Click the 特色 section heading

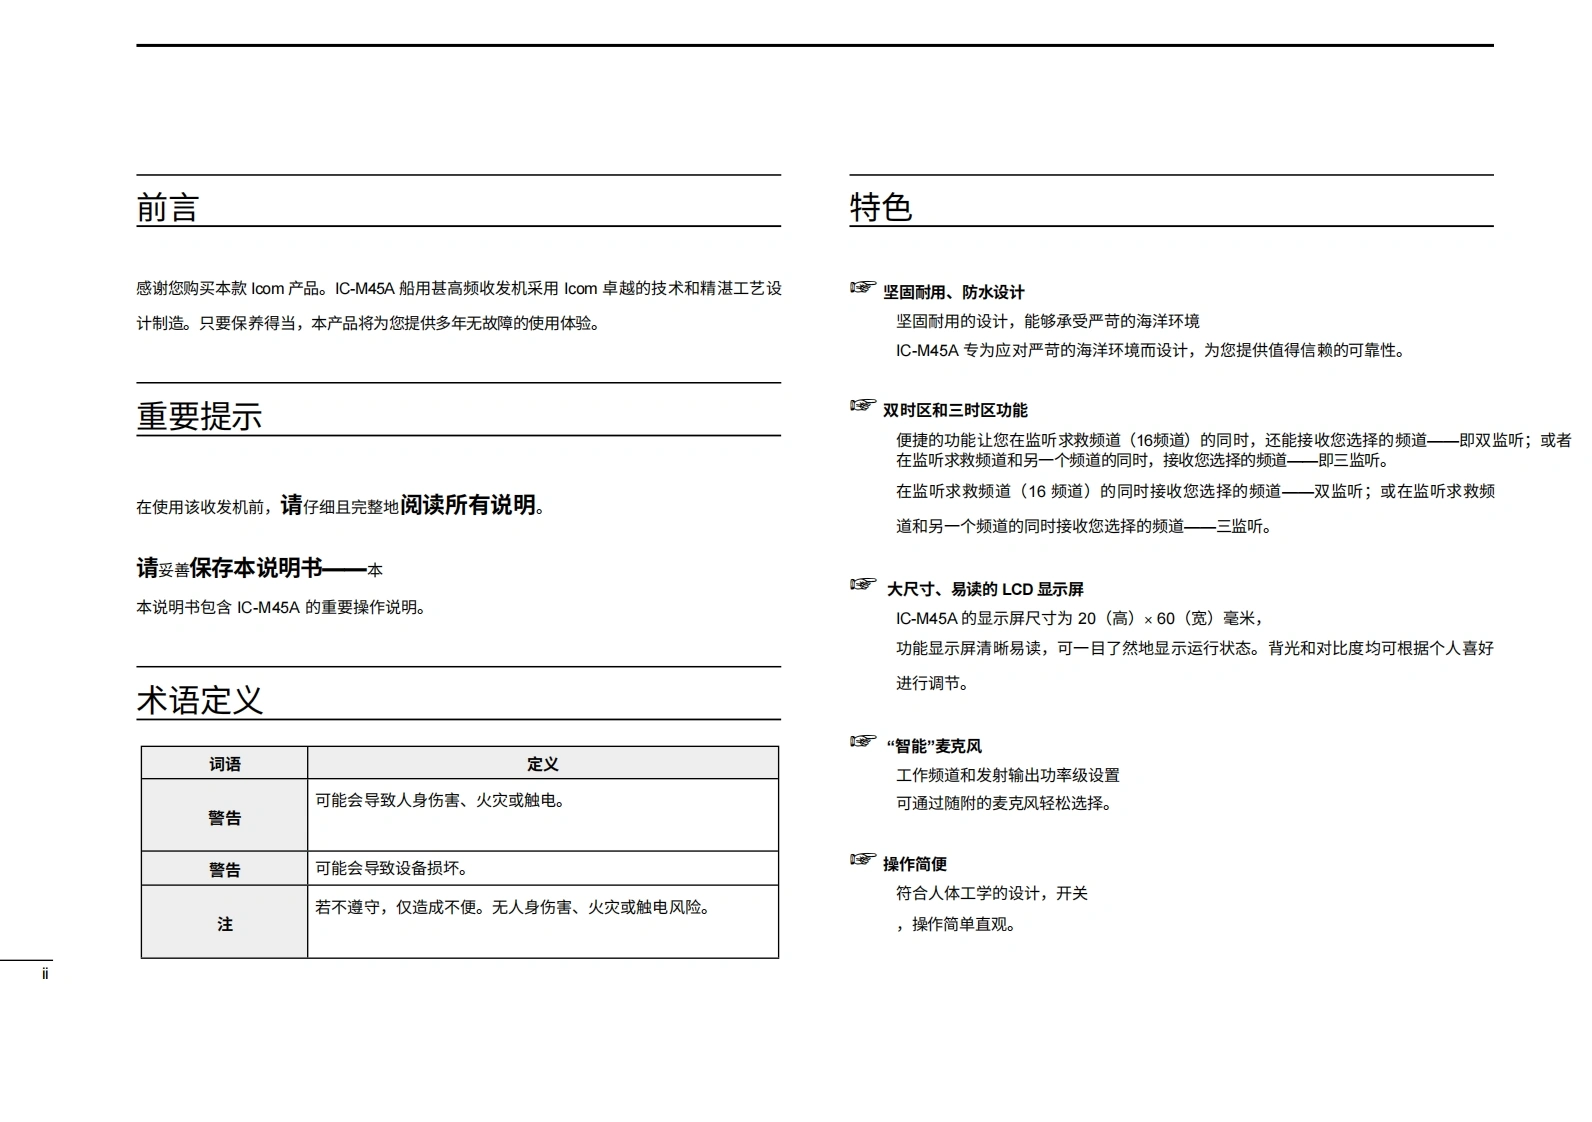click(x=880, y=207)
